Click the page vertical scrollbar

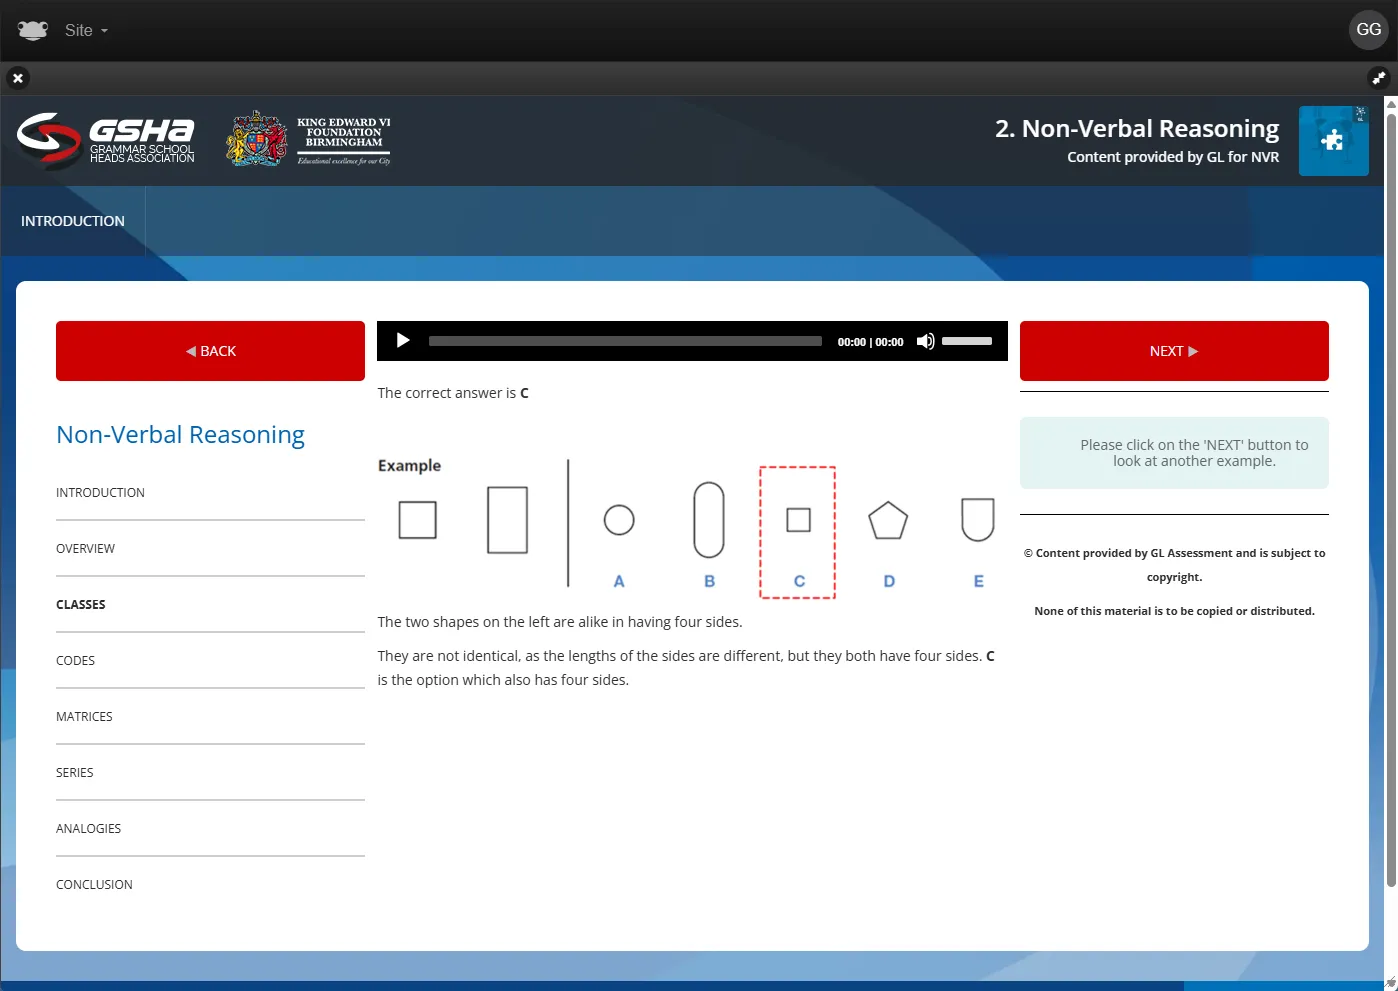(x=1390, y=500)
